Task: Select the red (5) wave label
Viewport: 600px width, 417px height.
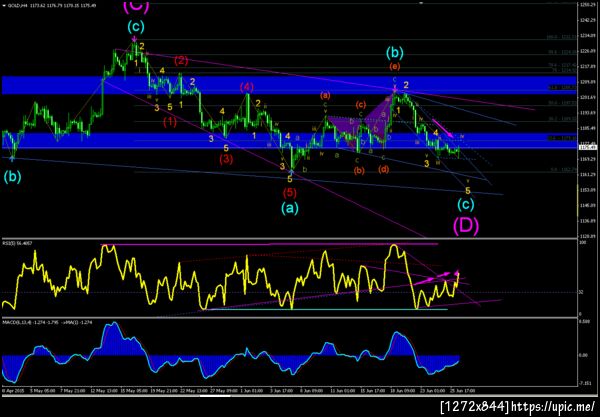Action: point(290,192)
